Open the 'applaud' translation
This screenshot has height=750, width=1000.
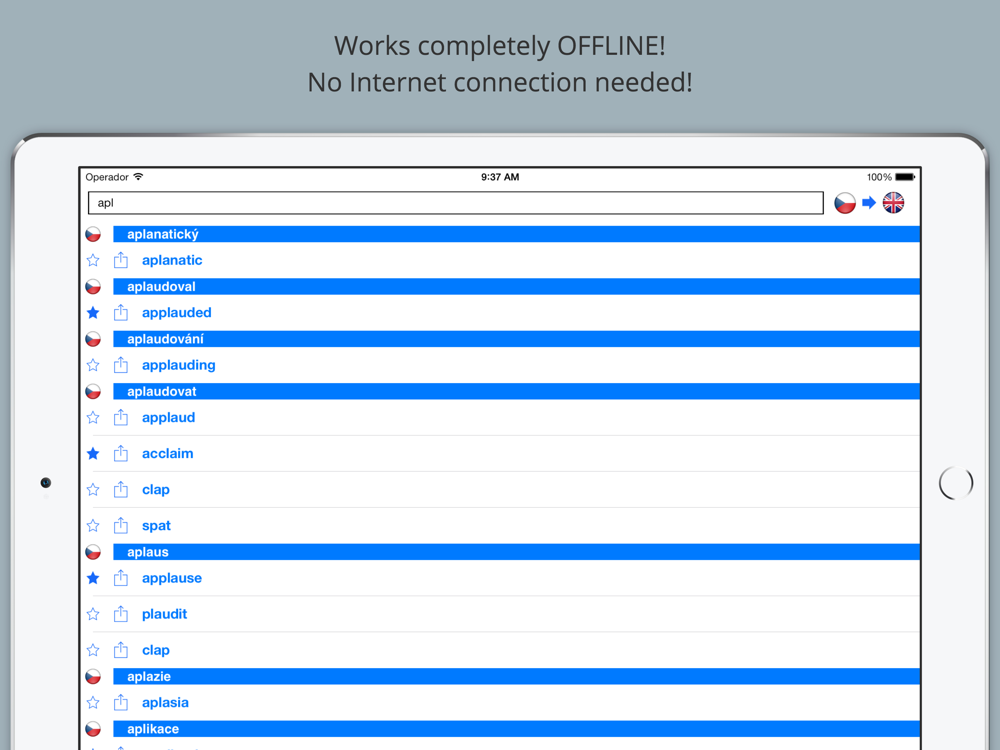(168, 418)
